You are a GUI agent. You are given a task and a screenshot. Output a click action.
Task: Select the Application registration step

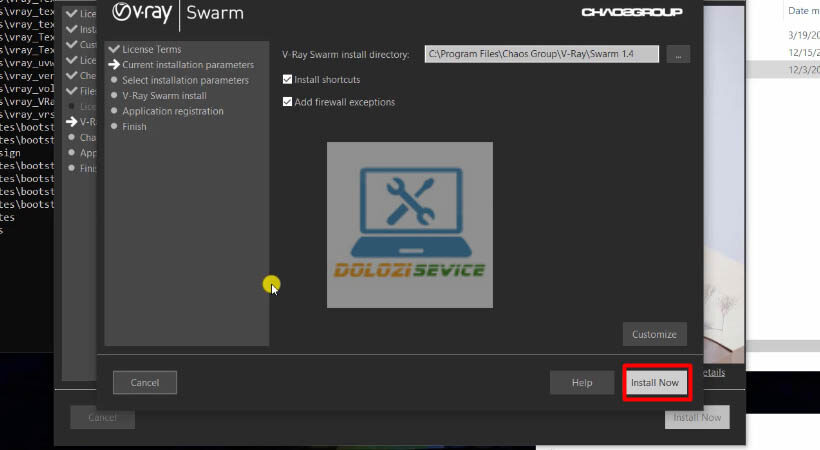point(172,111)
